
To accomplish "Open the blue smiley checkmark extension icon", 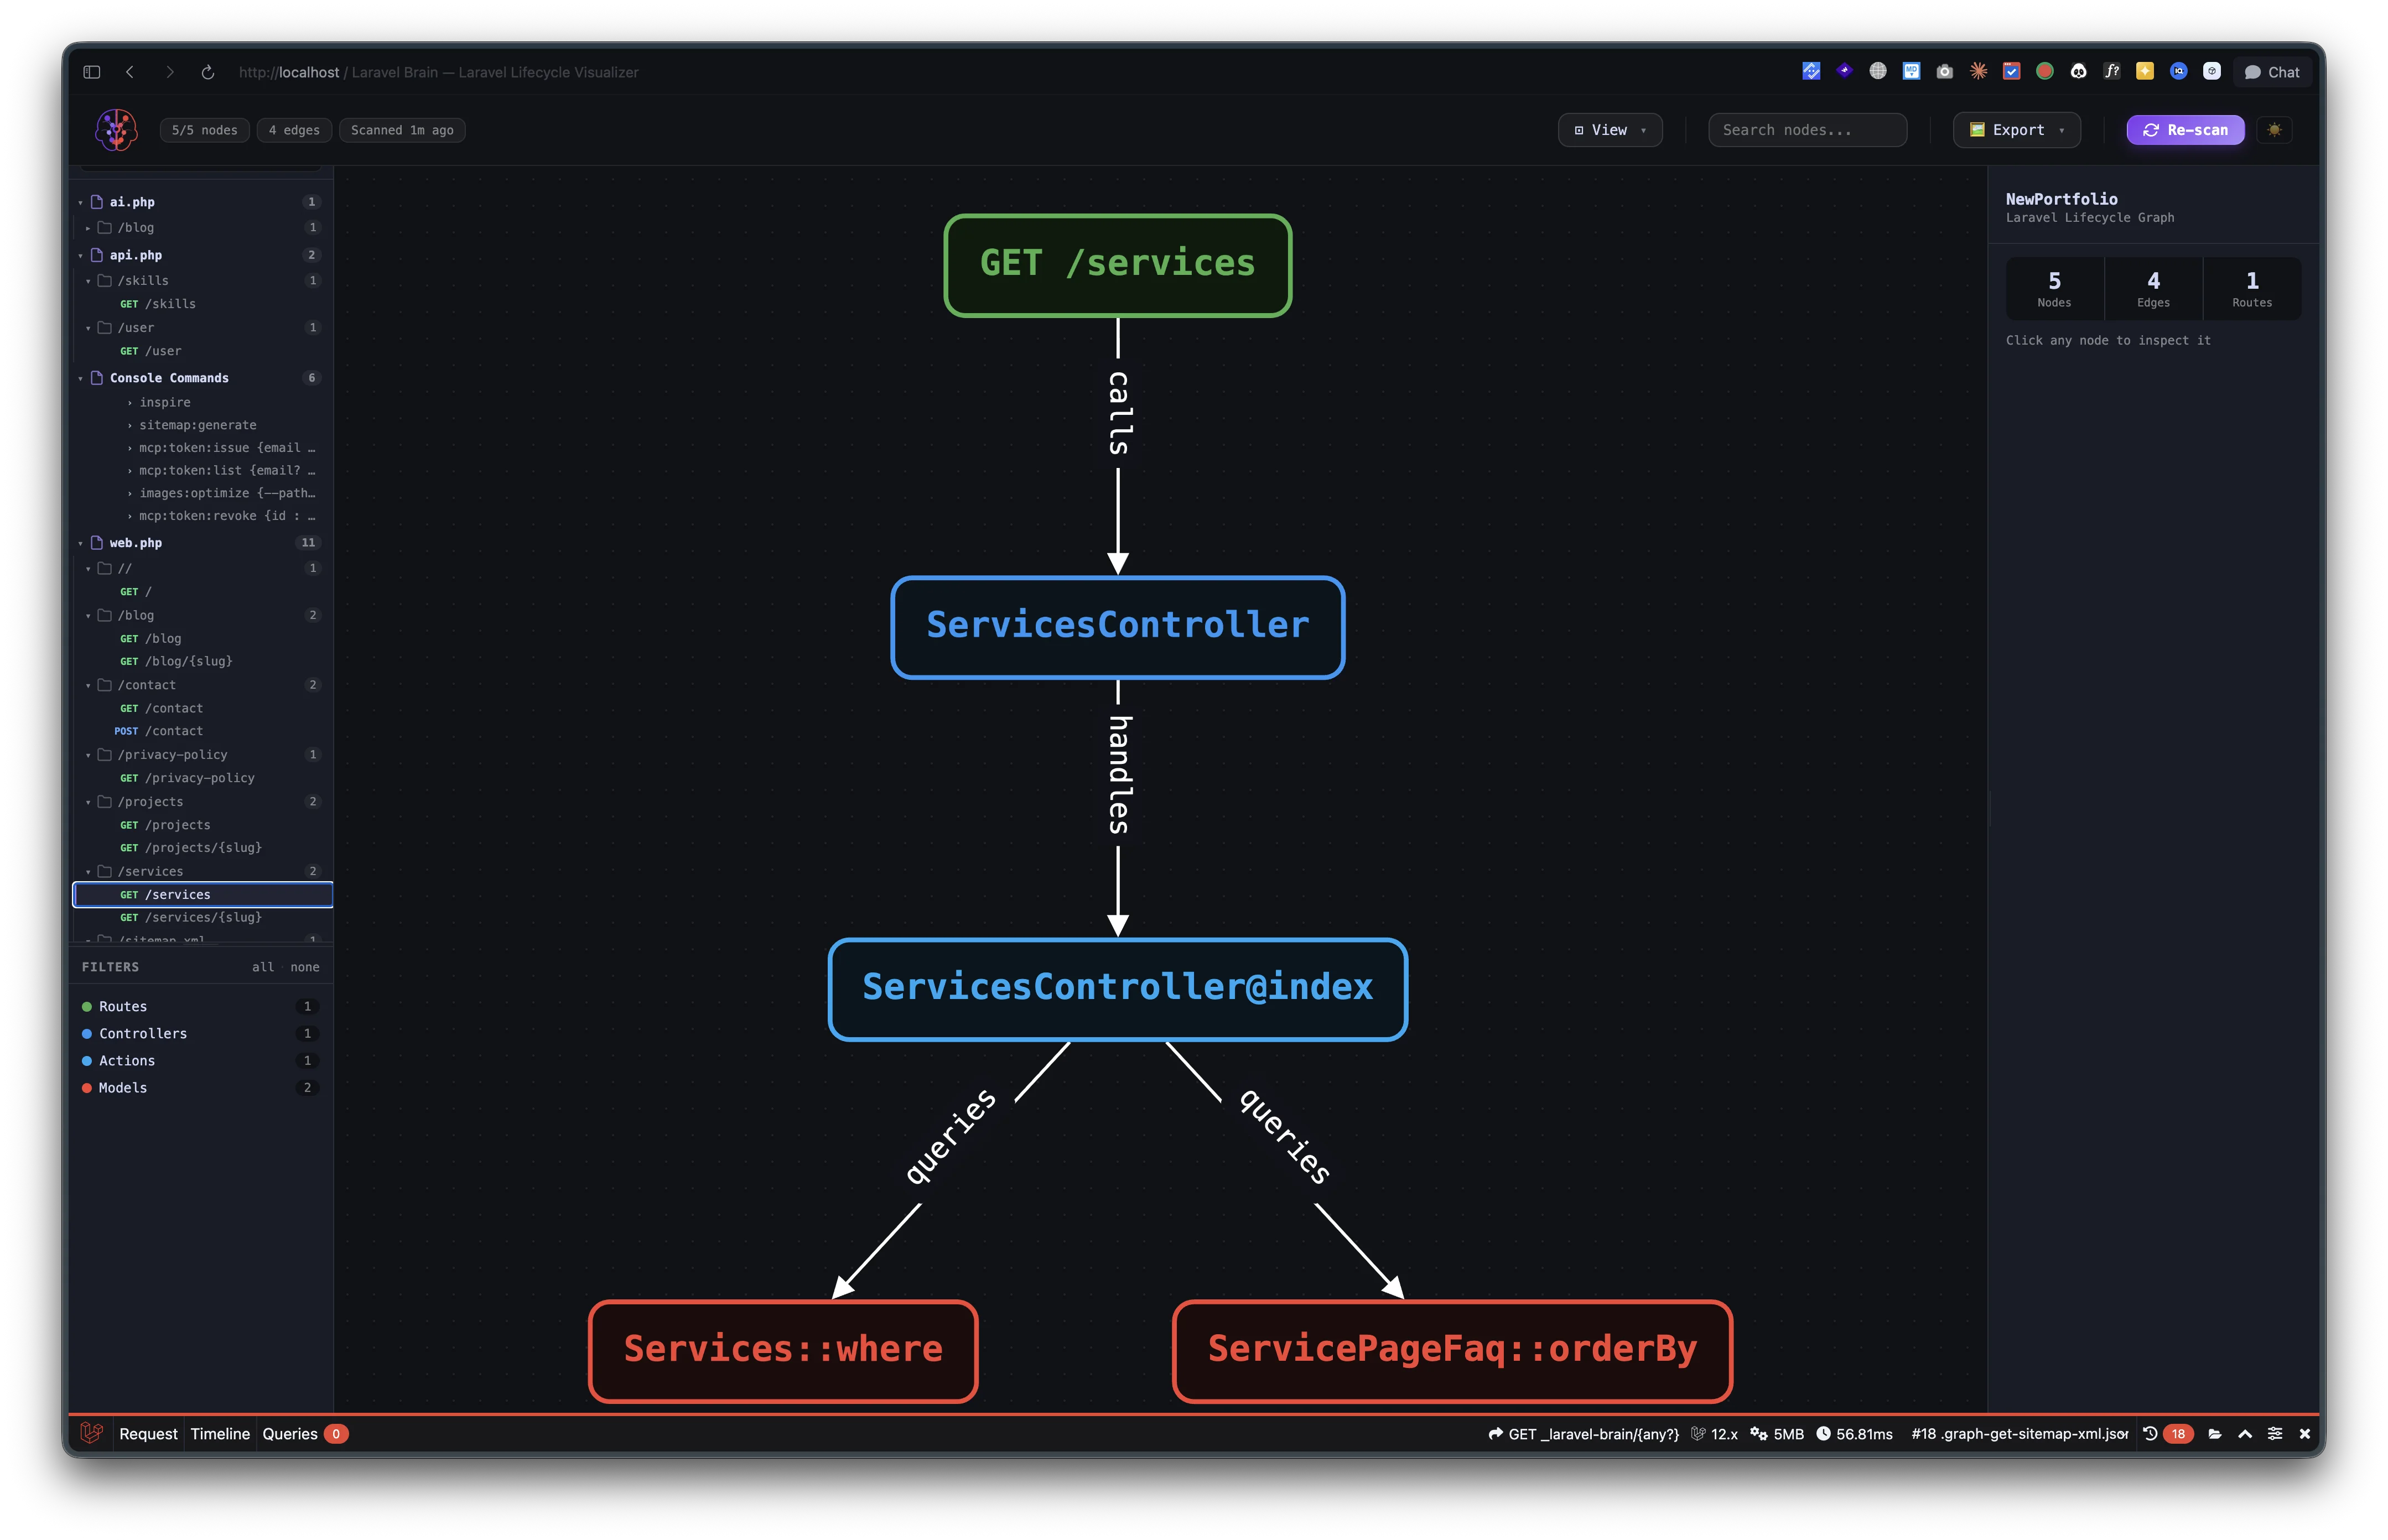I will 1811,71.
